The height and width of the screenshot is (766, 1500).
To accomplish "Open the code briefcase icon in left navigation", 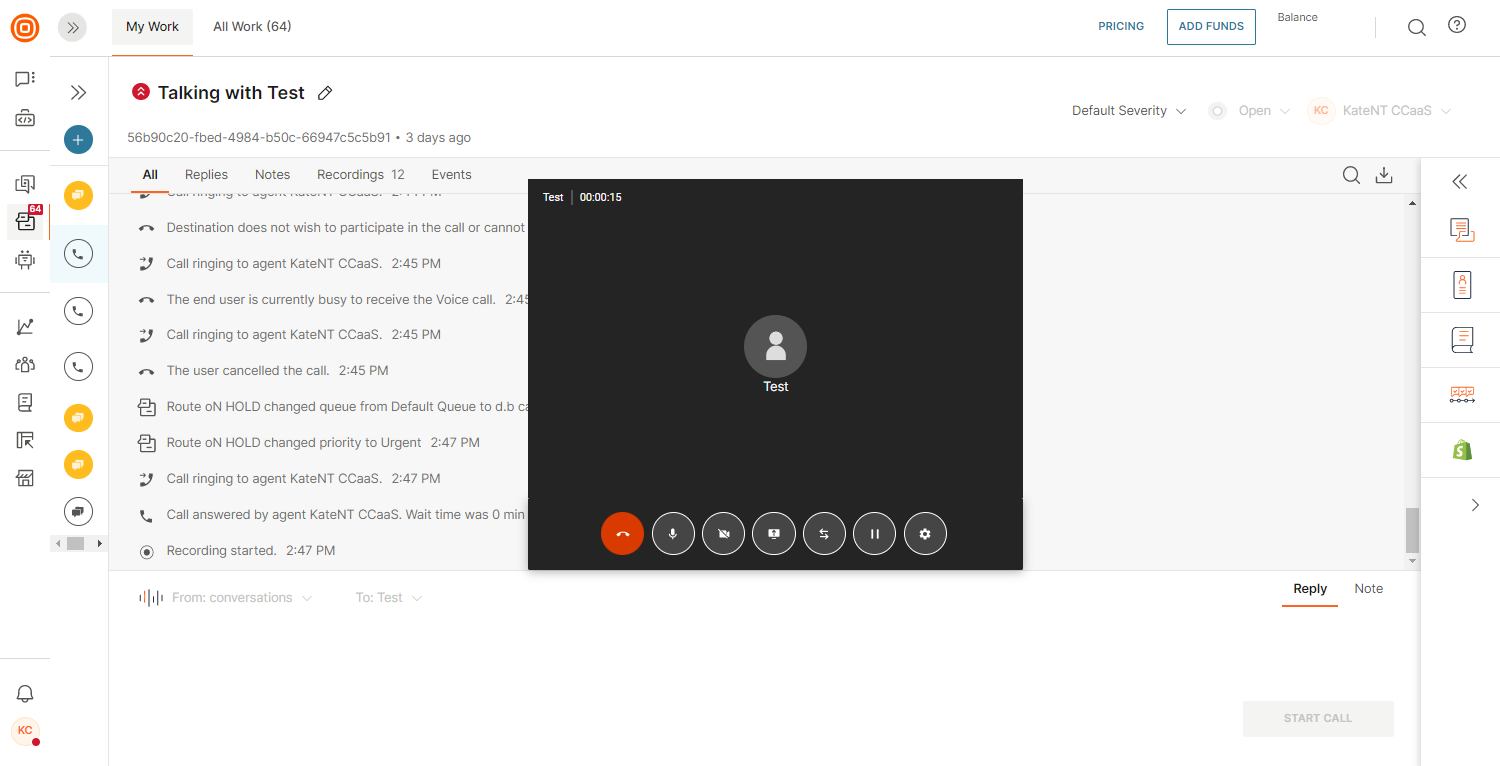I will click(25, 119).
